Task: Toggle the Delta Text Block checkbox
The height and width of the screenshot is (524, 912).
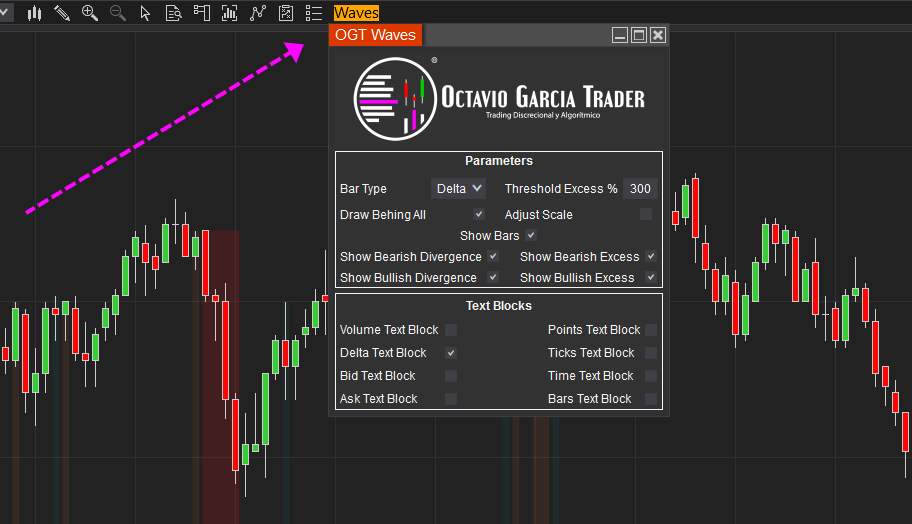Action: click(451, 353)
